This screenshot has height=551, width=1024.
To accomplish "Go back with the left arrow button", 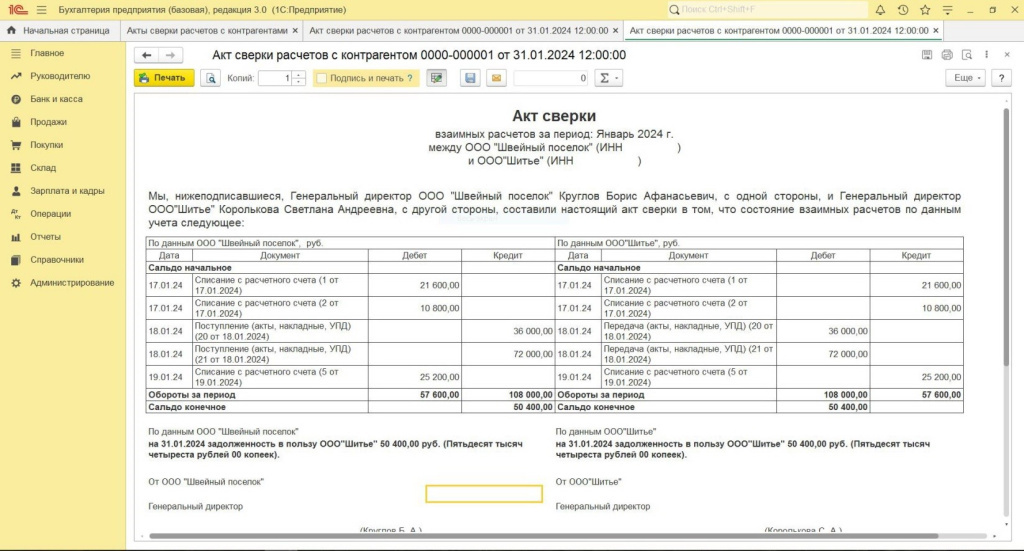I will tap(147, 55).
